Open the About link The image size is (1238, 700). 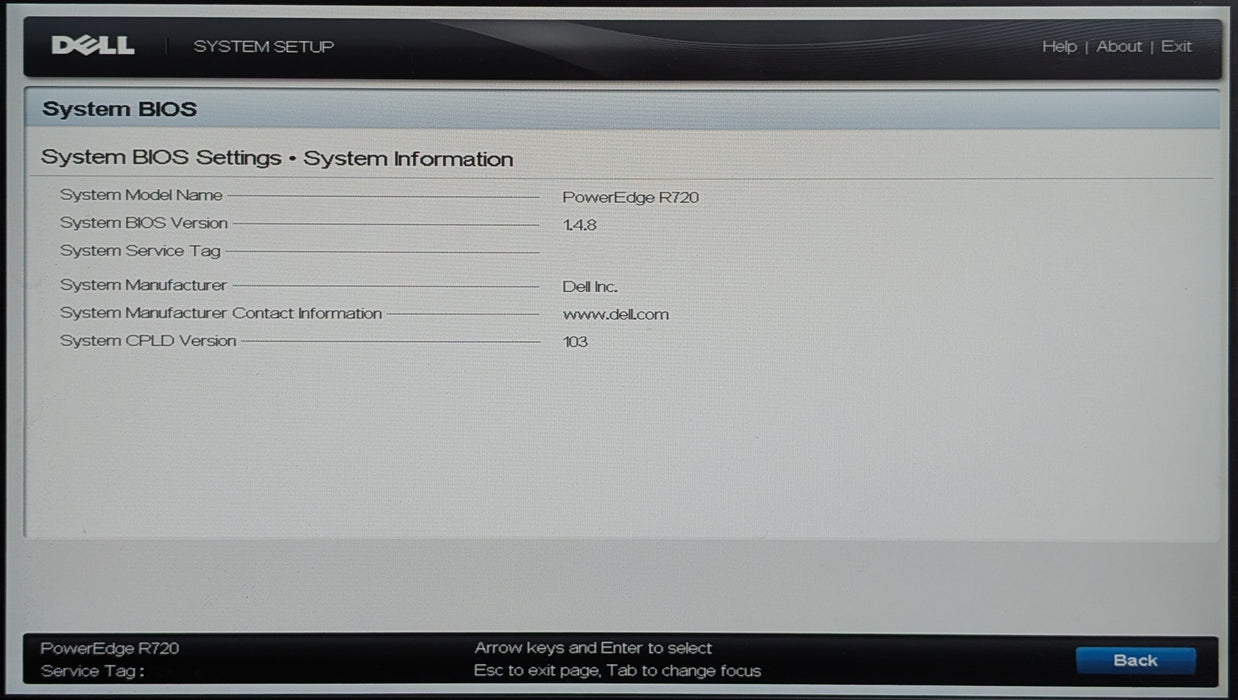pos(1119,46)
